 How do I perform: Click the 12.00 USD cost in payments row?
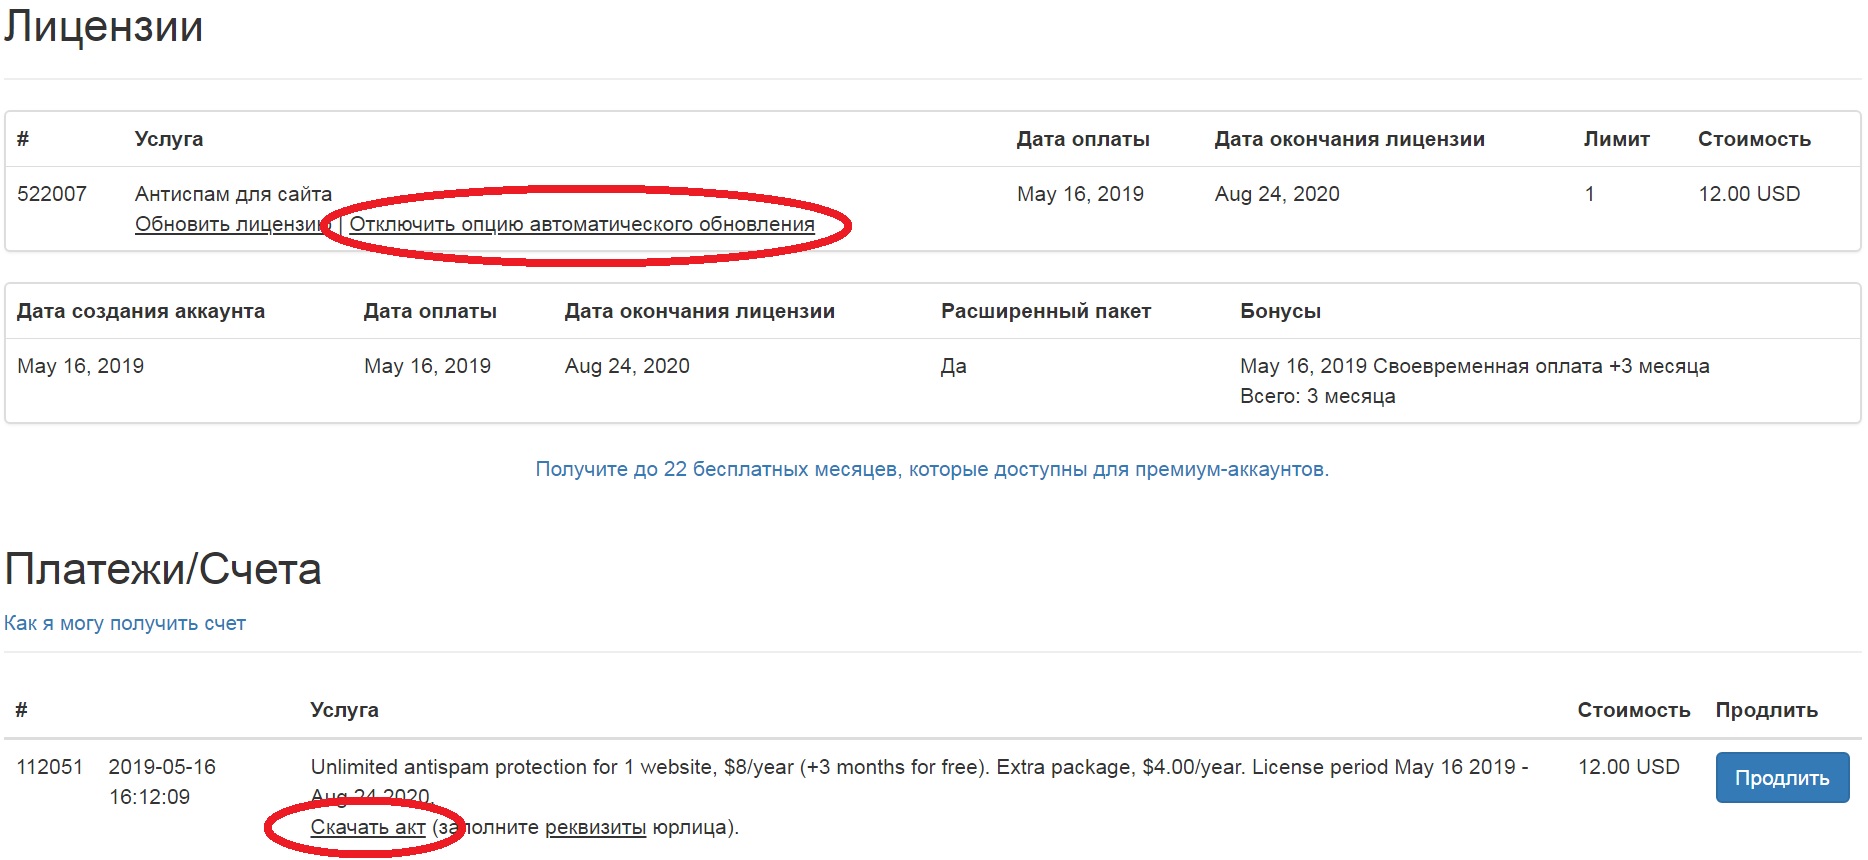click(x=1629, y=767)
